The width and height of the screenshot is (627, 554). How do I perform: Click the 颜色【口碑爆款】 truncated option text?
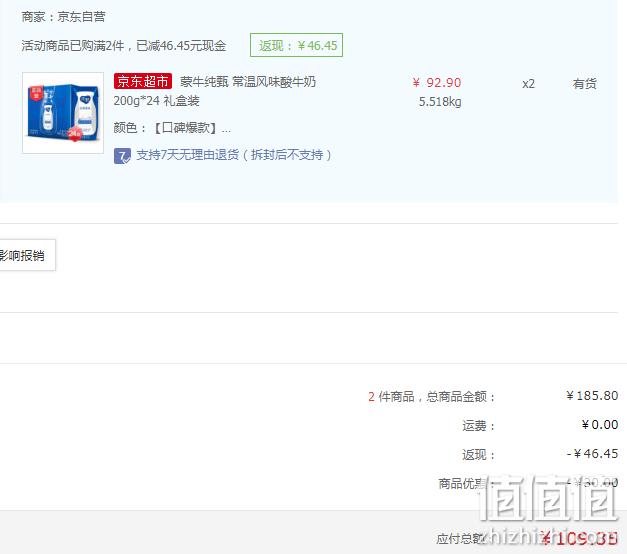point(172,128)
